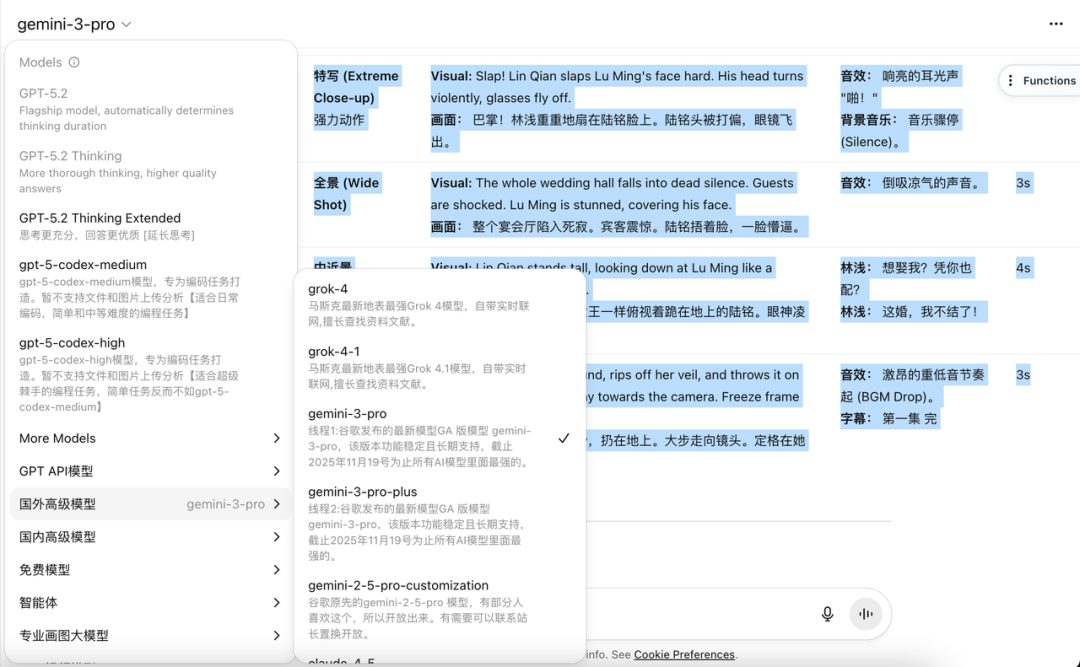Expand the 国外高级模型 submenu
The width and height of the screenshot is (1080, 667).
pyautogui.click(x=150, y=504)
